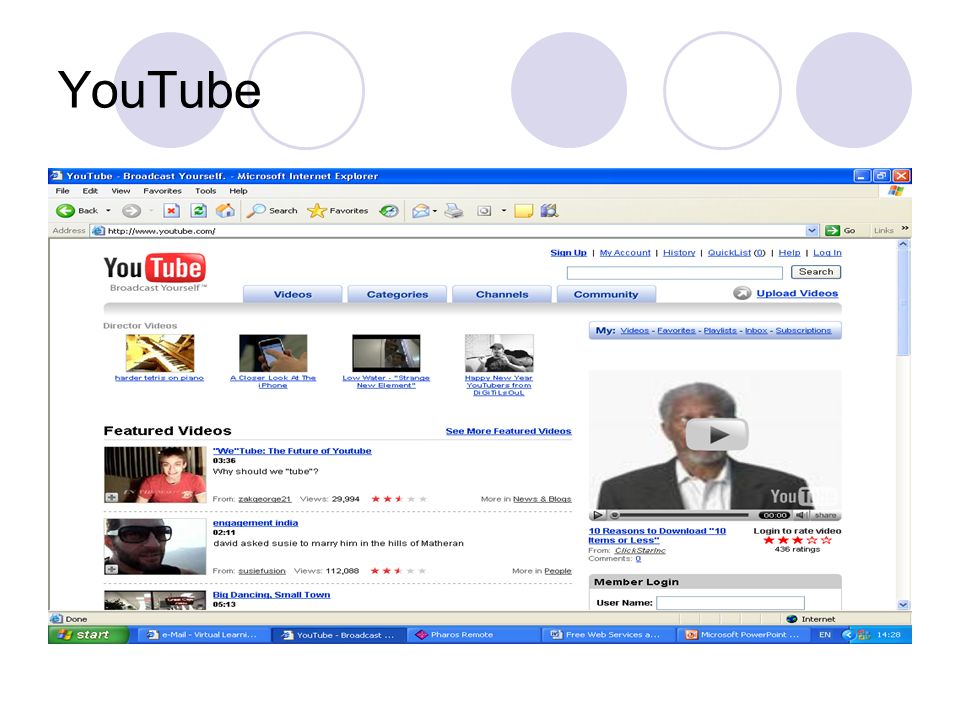Click the EN language indicator in taskbar
This screenshot has height=720, width=960.
[825, 635]
